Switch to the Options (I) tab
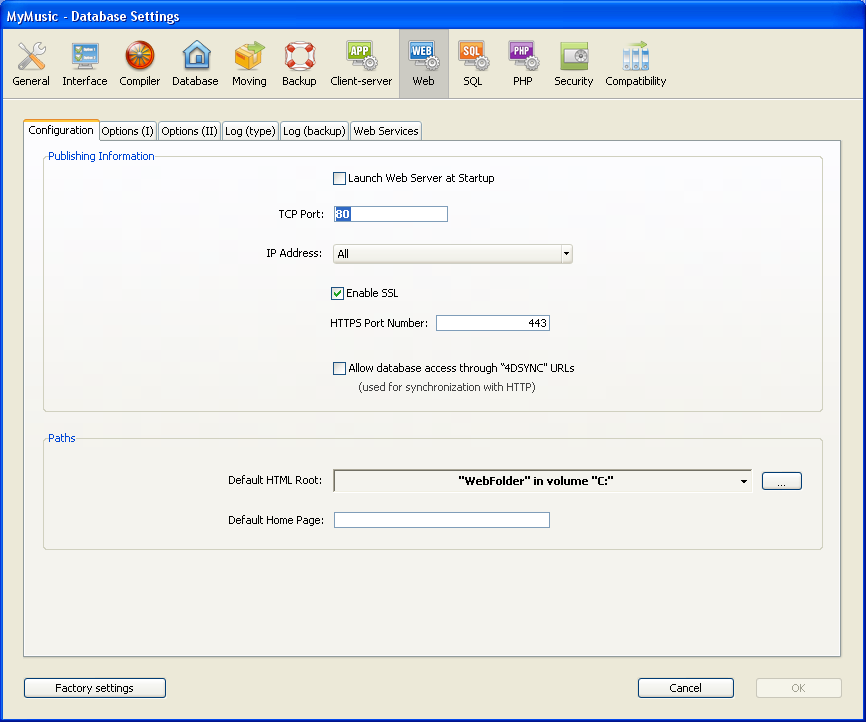This screenshot has width=866, height=722. coord(128,131)
